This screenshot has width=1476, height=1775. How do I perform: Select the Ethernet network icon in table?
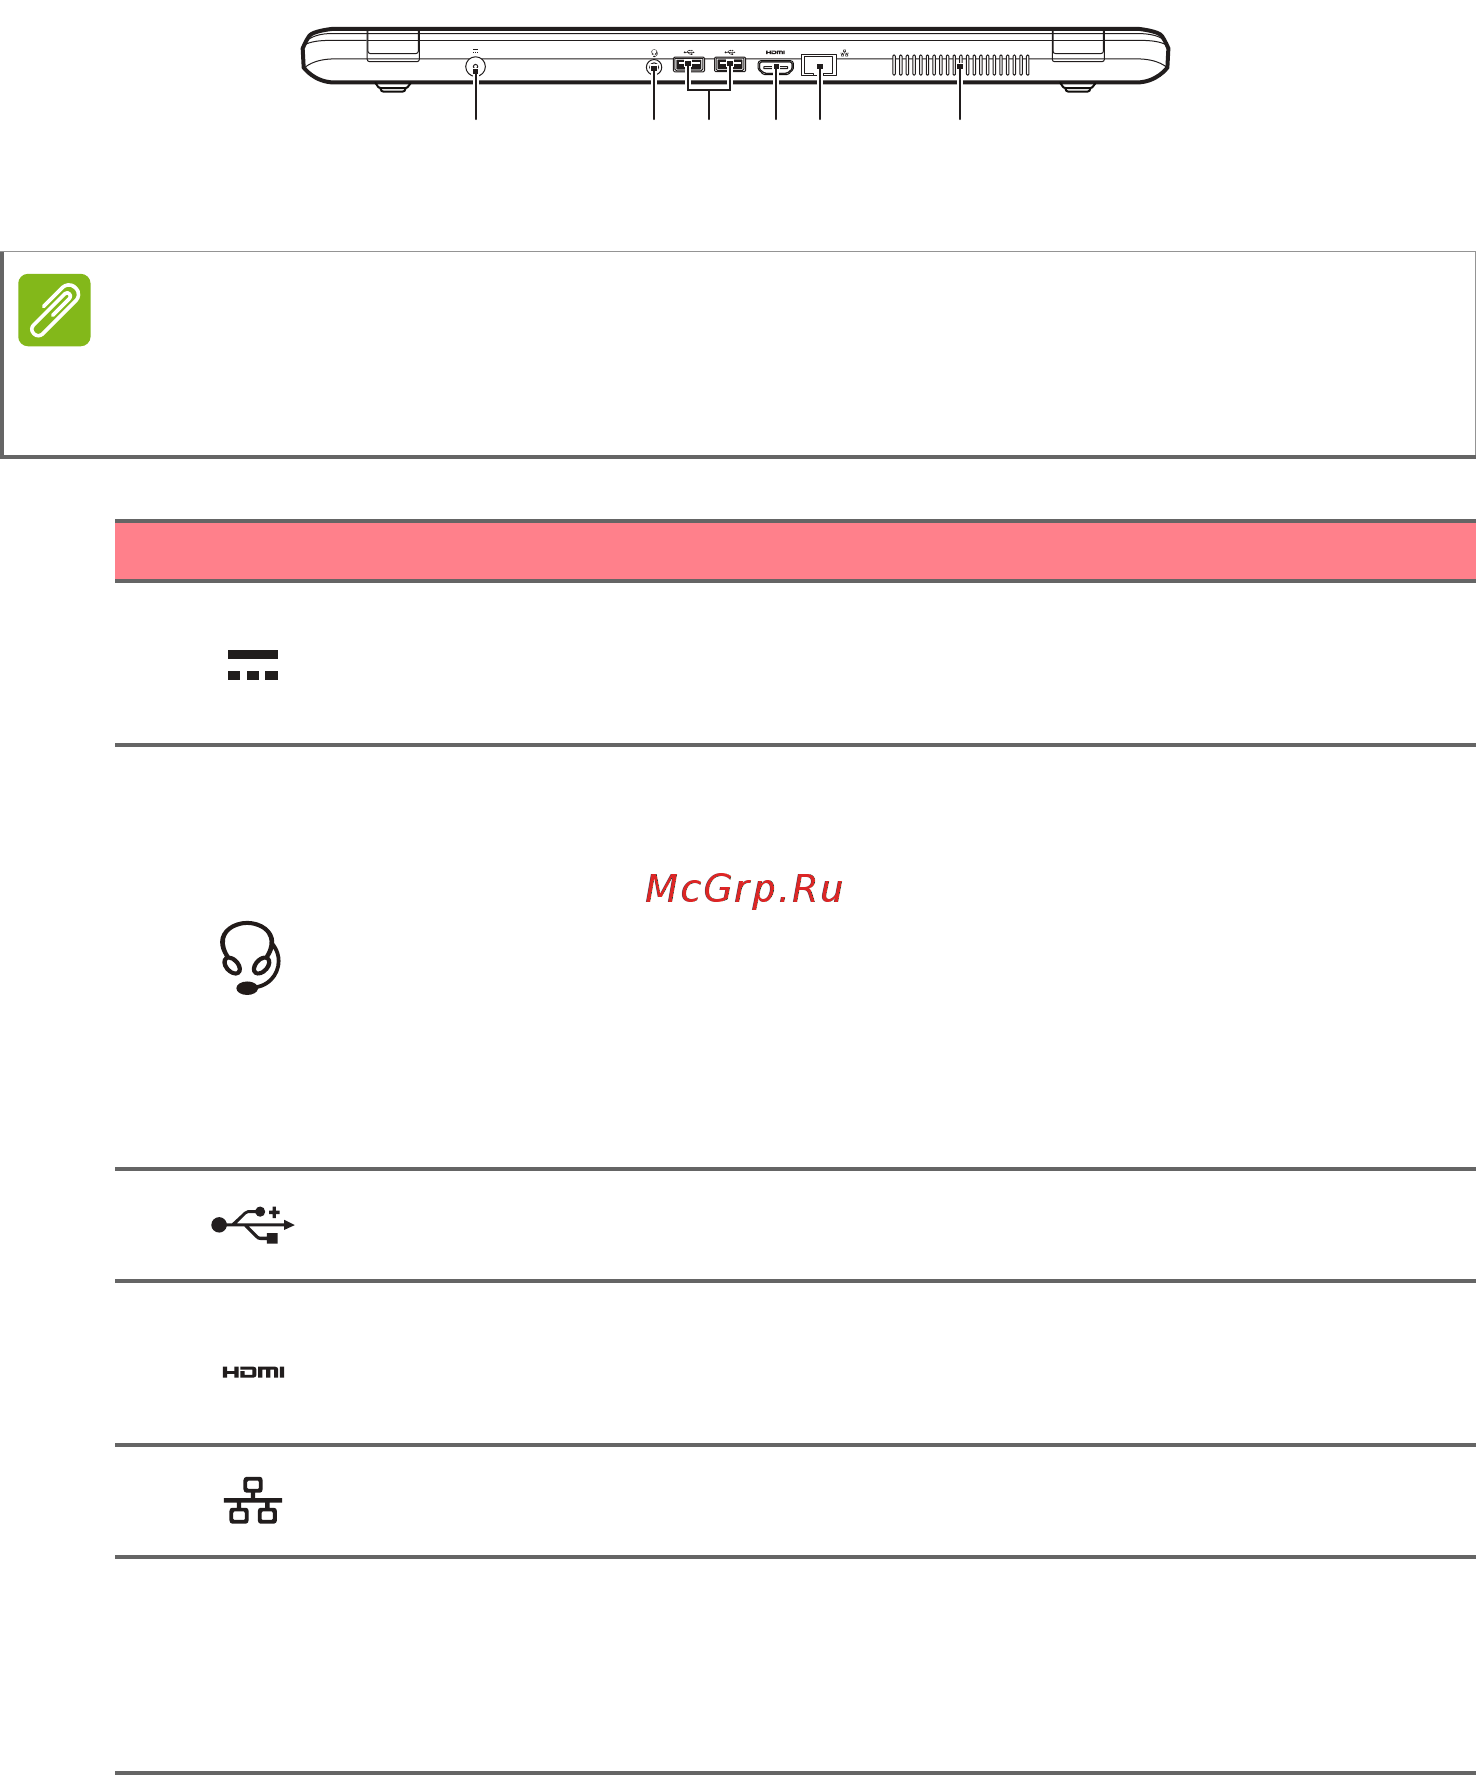pyautogui.click(x=253, y=1500)
